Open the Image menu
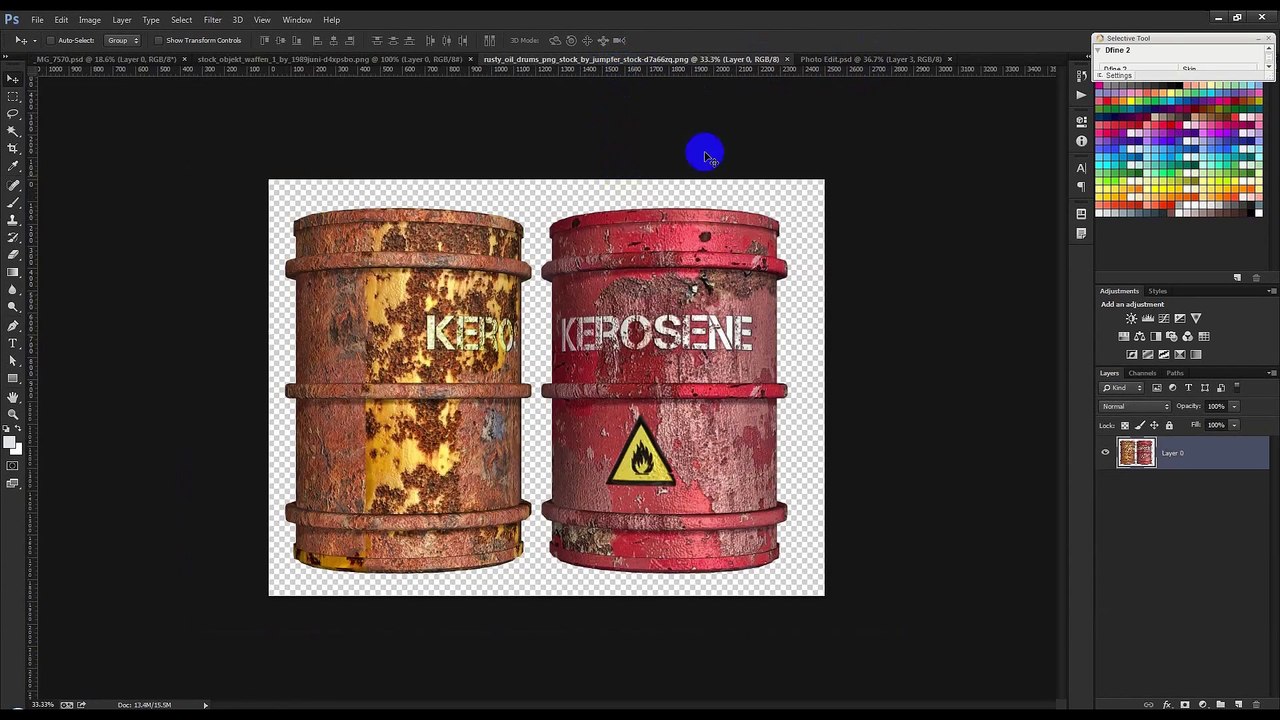 89,20
